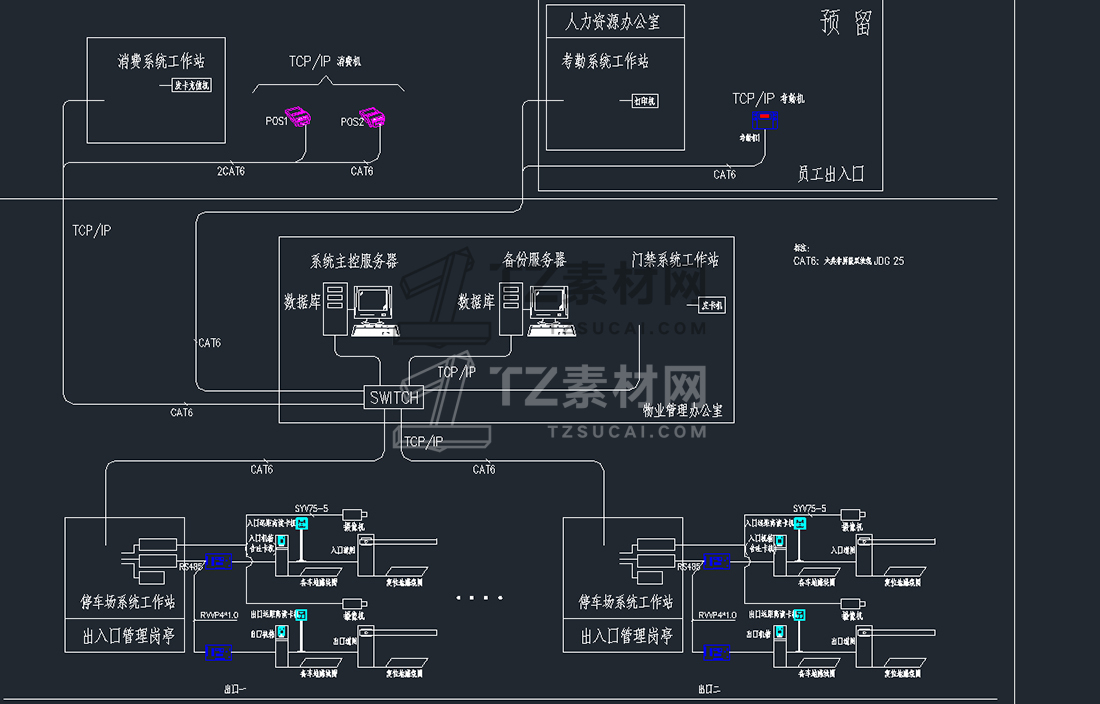
Task: Click the 系统主控服务器 label
Action: [x=354, y=261]
